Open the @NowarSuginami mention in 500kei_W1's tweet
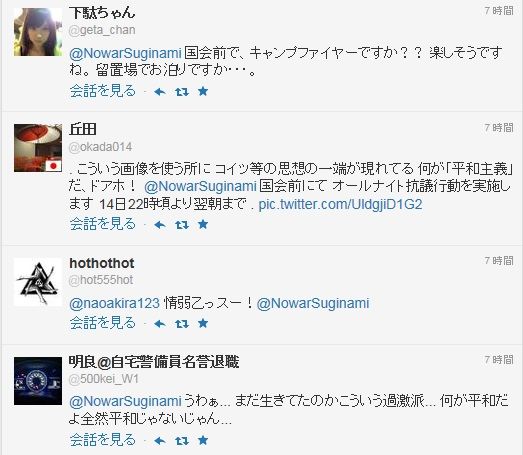523x455 pixels. point(125,401)
